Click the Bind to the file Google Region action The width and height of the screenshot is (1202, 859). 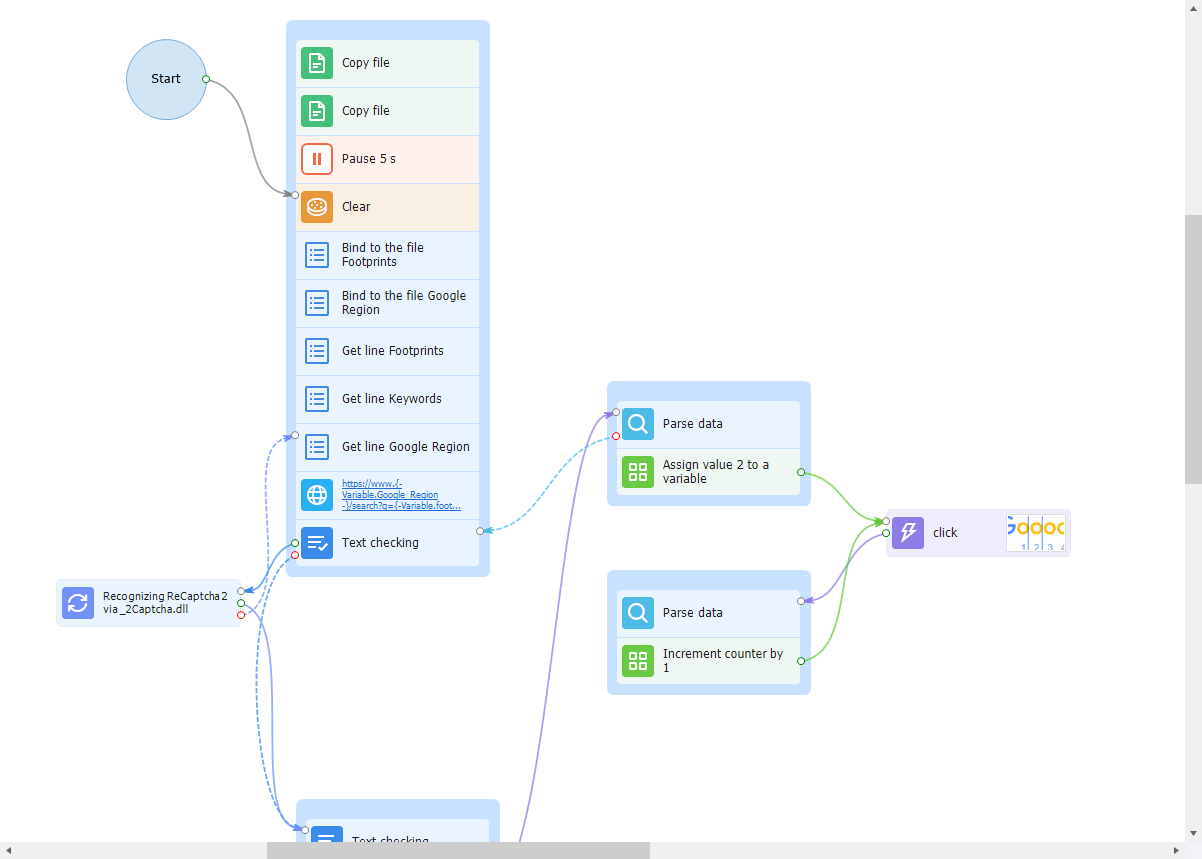(403, 303)
